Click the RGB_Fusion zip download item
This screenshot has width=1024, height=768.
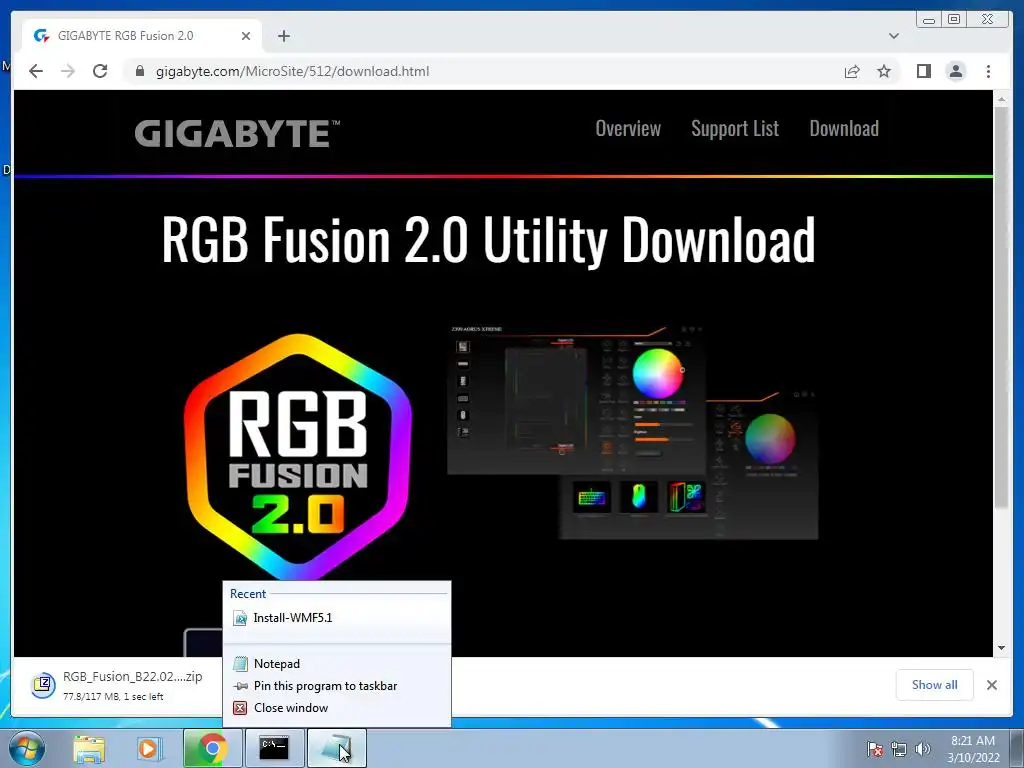point(118,684)
